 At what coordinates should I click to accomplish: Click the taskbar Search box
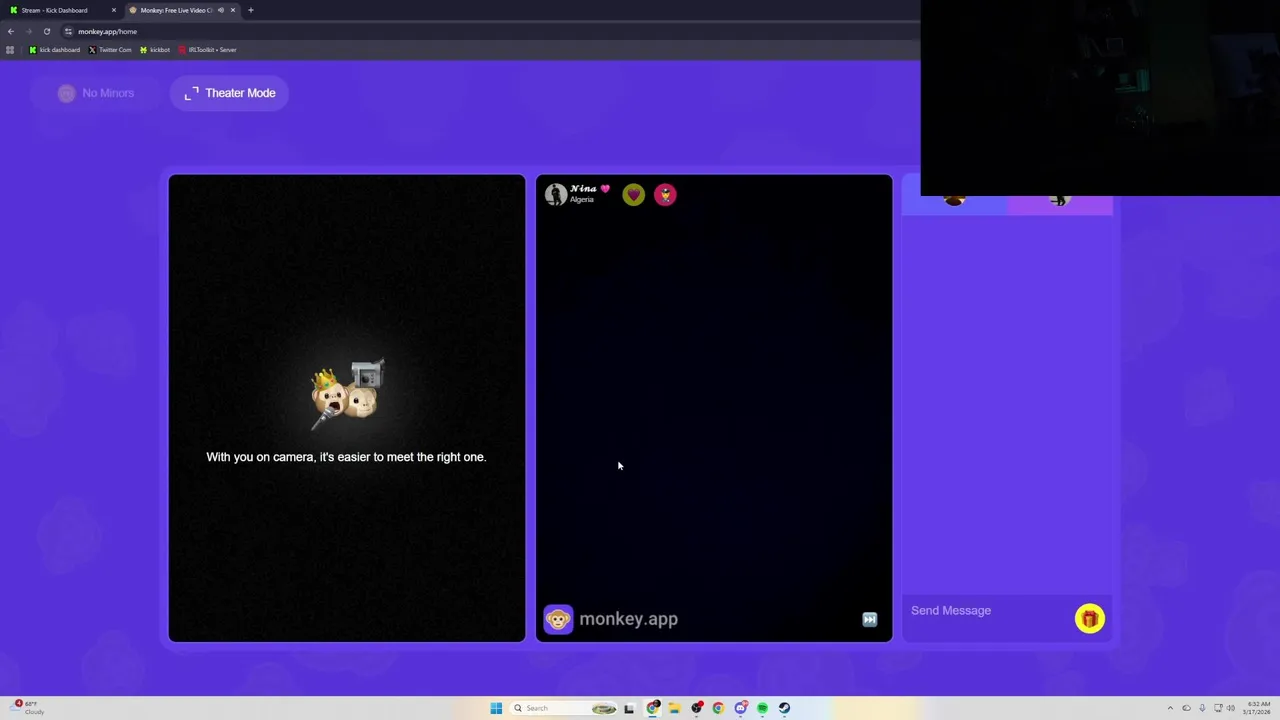coord(563,708)
